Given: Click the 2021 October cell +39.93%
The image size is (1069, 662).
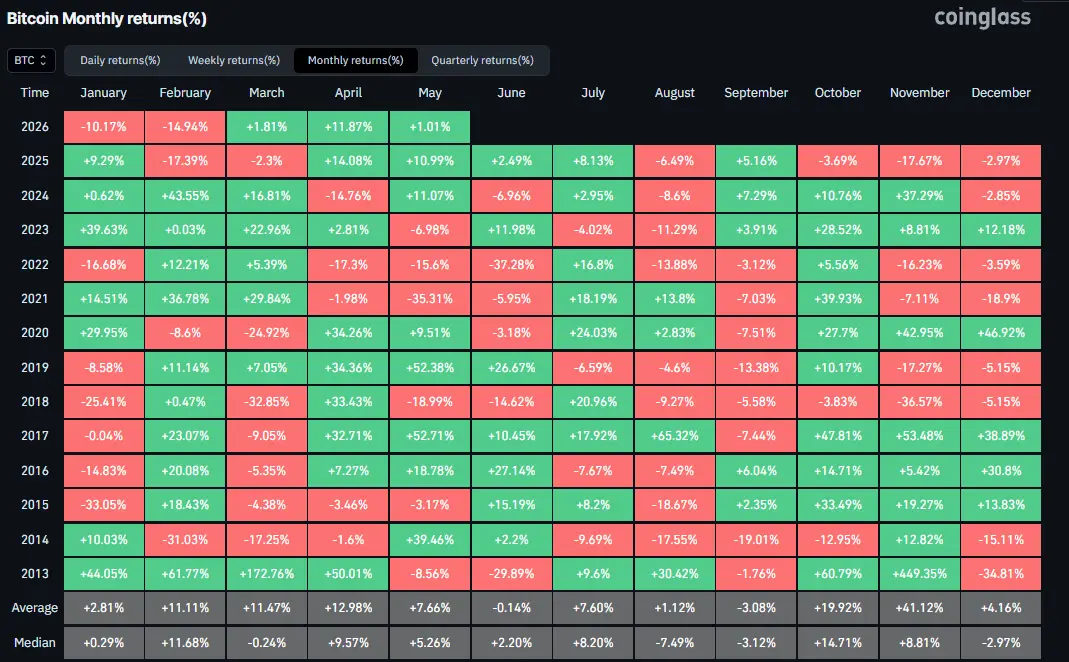Looking at the screenshot, I should pos(838,299).
